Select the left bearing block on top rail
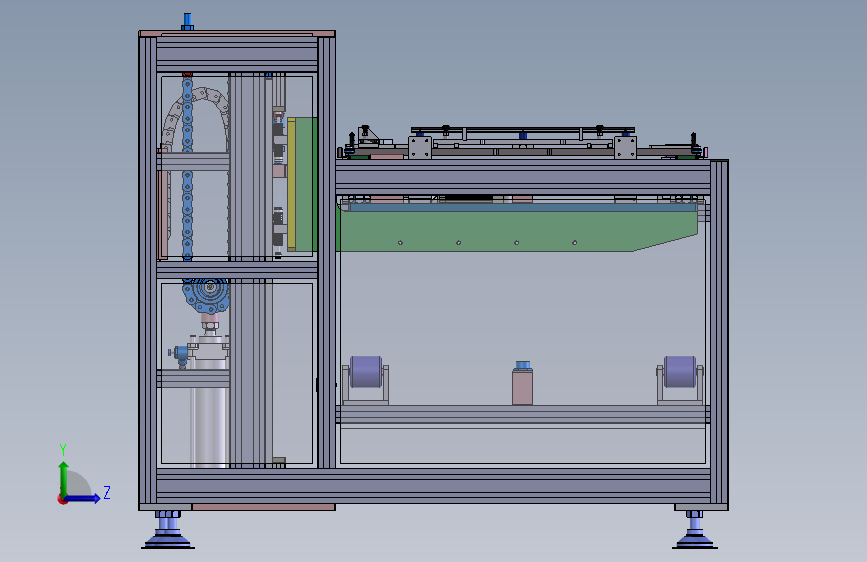Screen dimensions: 867x562 (x=420, y=148)
